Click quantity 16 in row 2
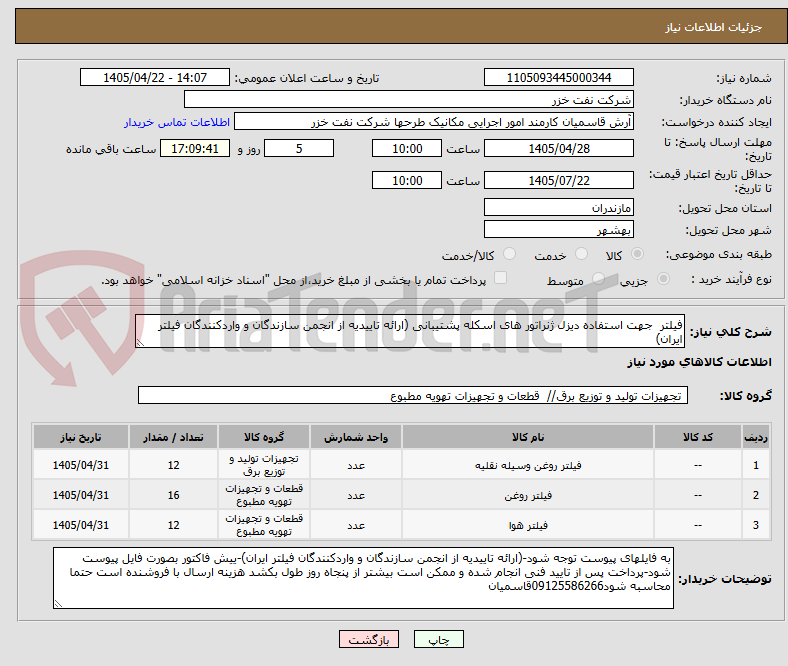The image size is (788, 666). coord(173,495)
